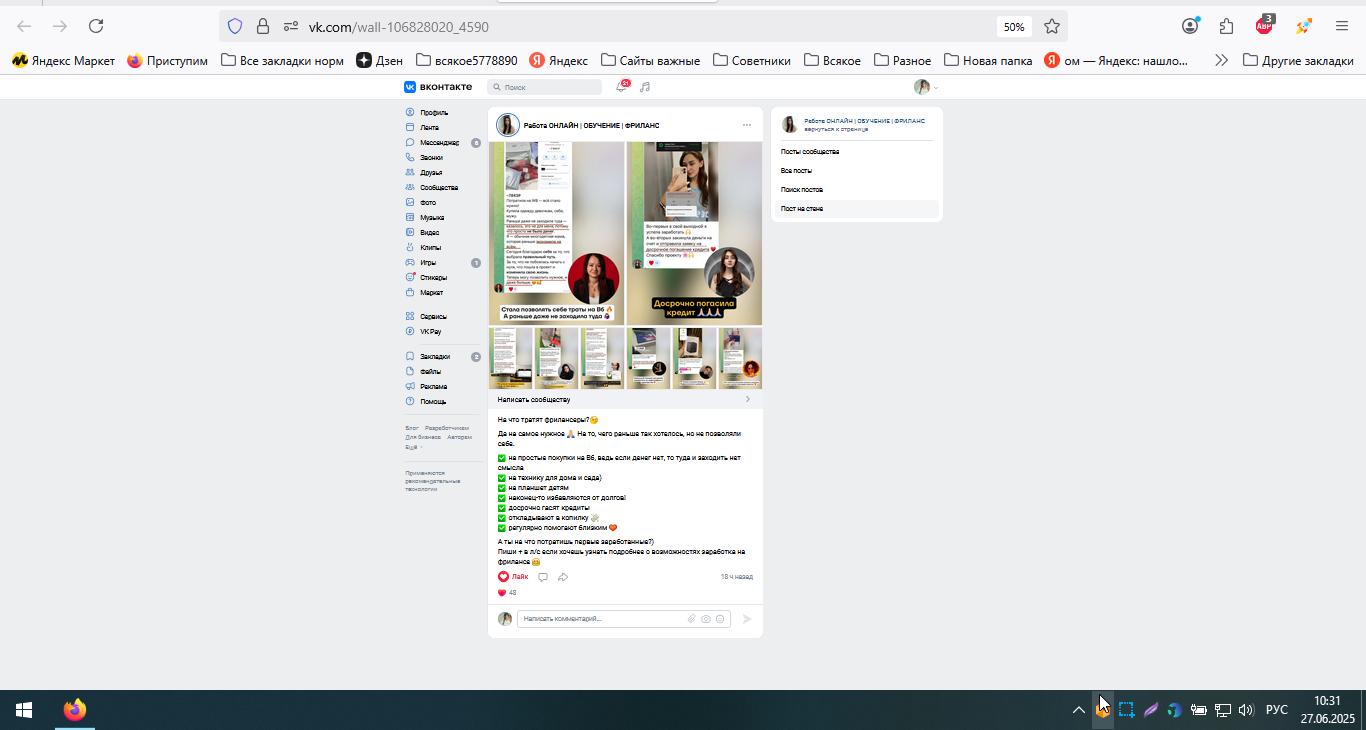1366x730 pixels.
Task: Open Мессенджер in the sidebar
Action: 439,143
